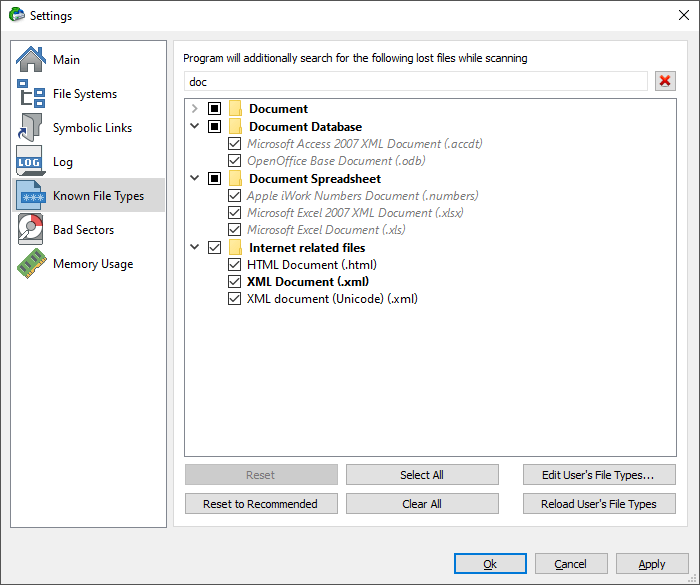Open the Memory Usage RAM icon
This screenshot has height=585, width=700.
[x=31, y=263]
